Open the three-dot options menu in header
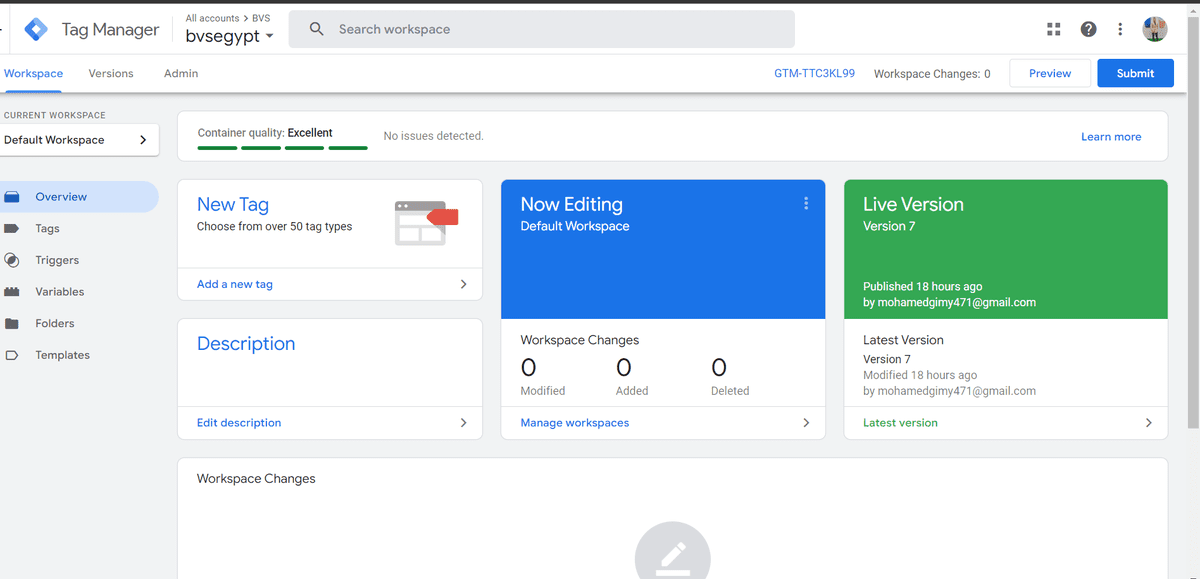Viewport: 1200px width, 579px height. click(1120, 29)
